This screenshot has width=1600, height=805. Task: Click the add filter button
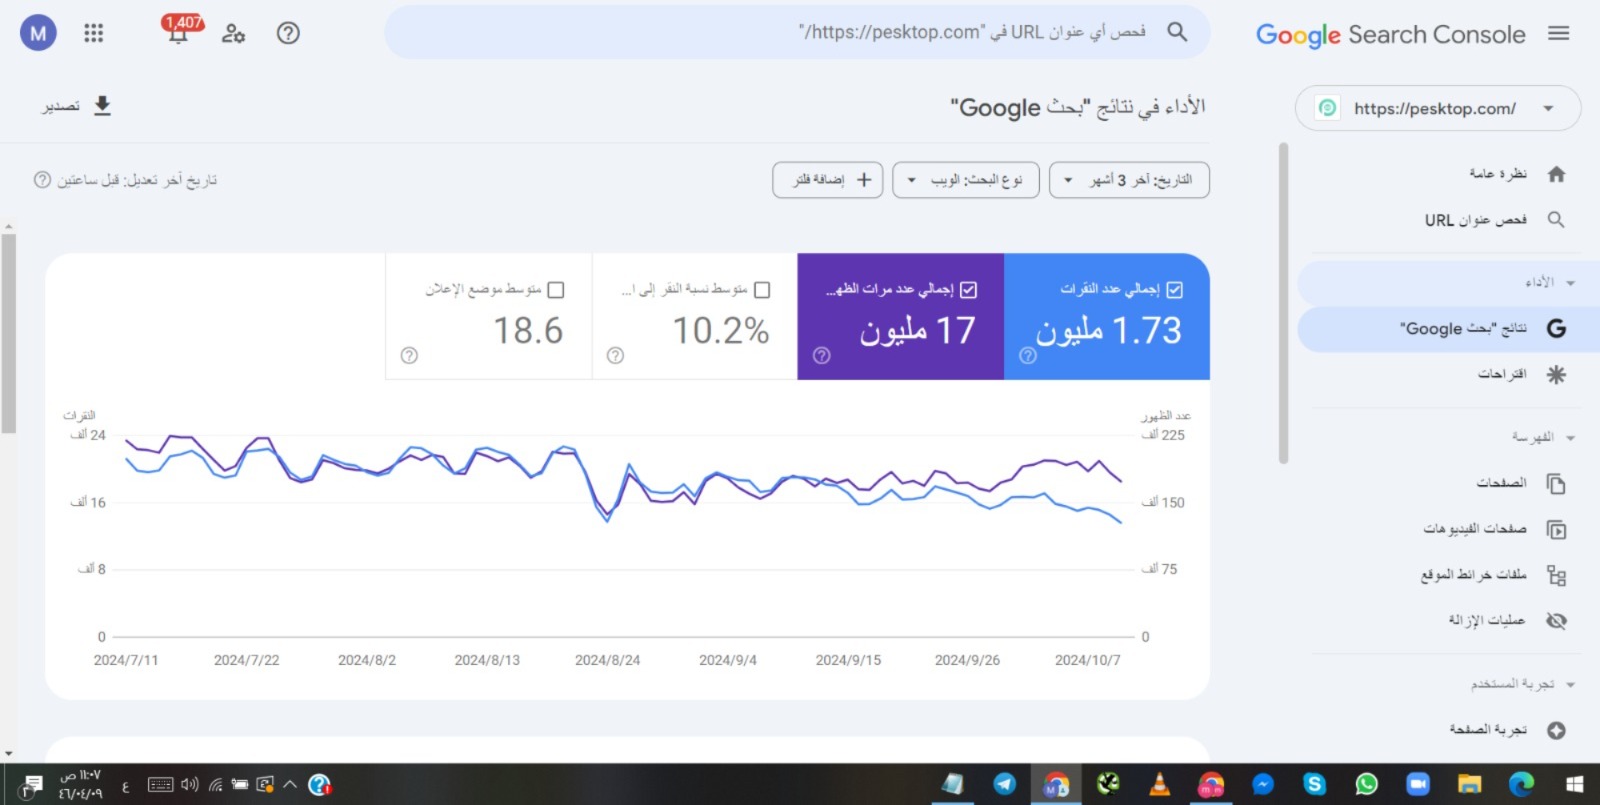click(828, 180)
